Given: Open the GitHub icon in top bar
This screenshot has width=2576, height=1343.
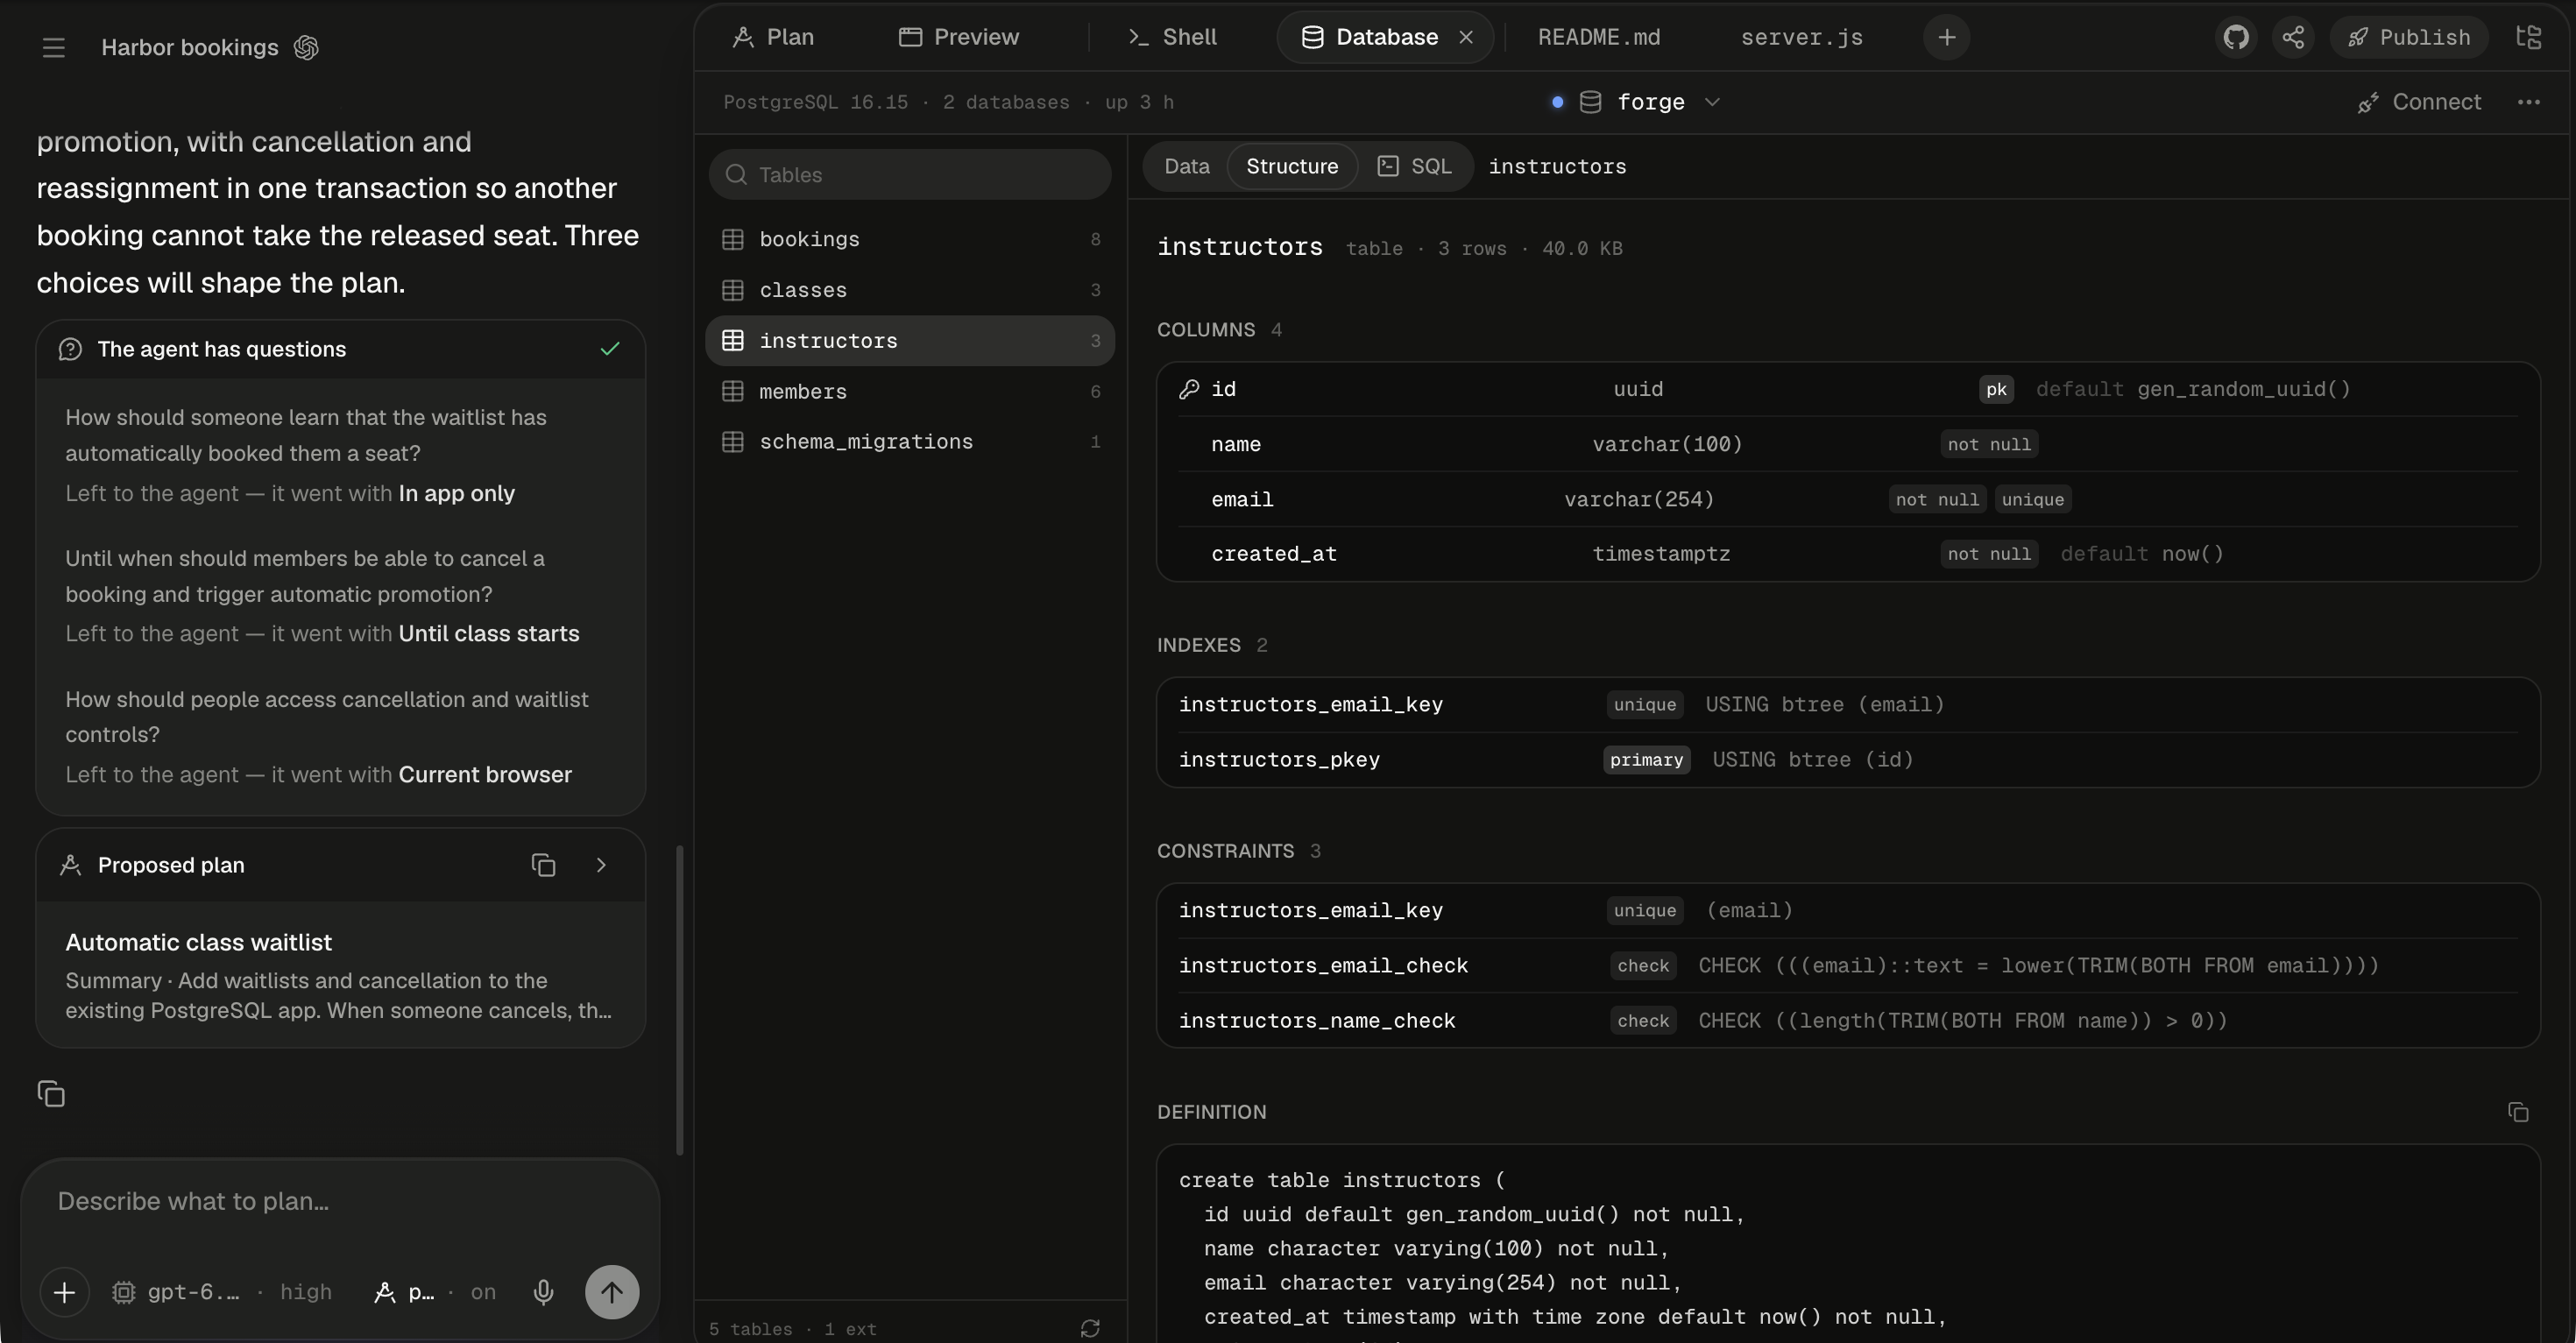Looking at the screenshot, I should [2236, 38].
